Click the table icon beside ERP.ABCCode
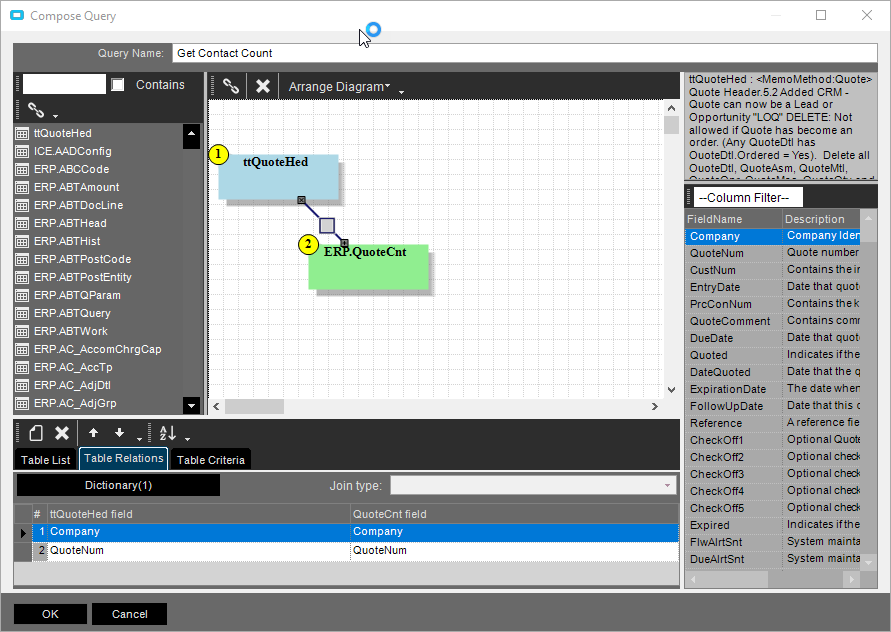 tap(22, 169)
